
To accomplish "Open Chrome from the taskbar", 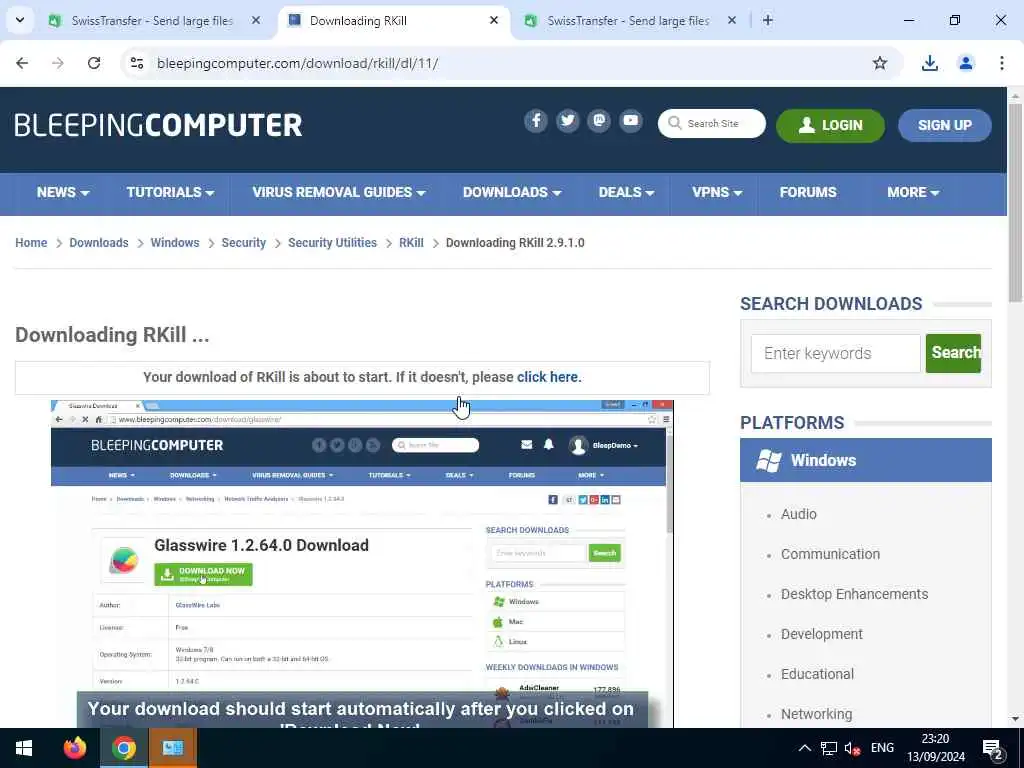I will pos(124,748).
